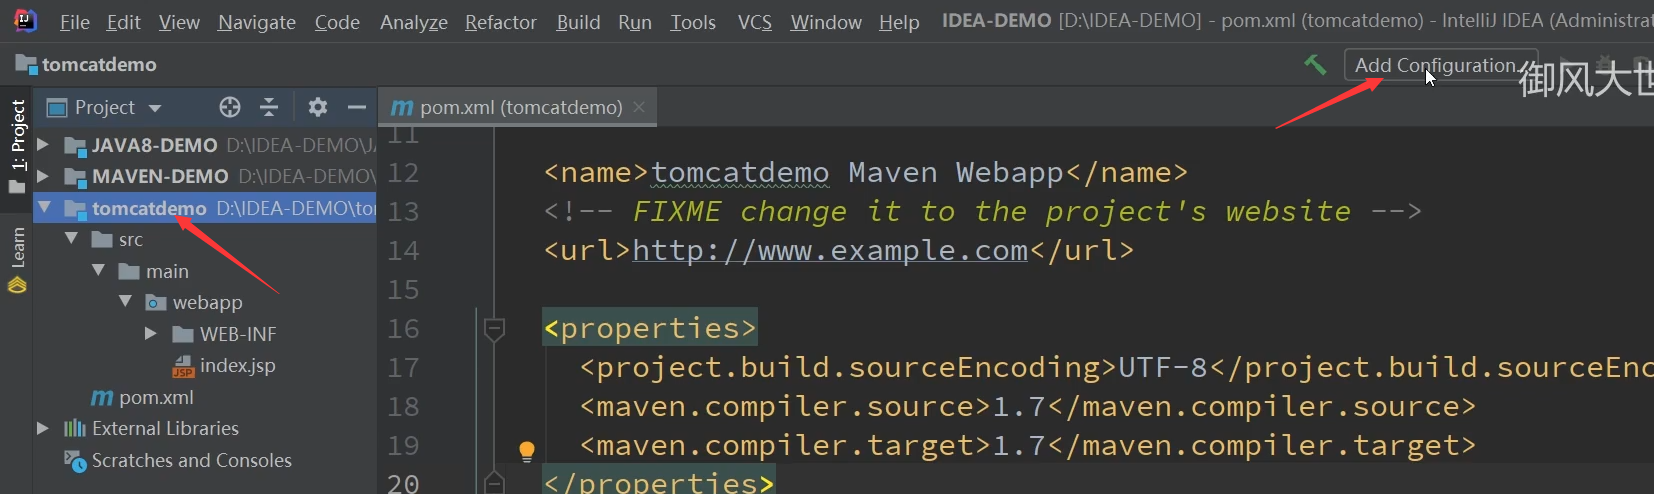Open the View menu
This screenshot has height=494, width=1654.
pyautogui.click(x=179, y=22)
